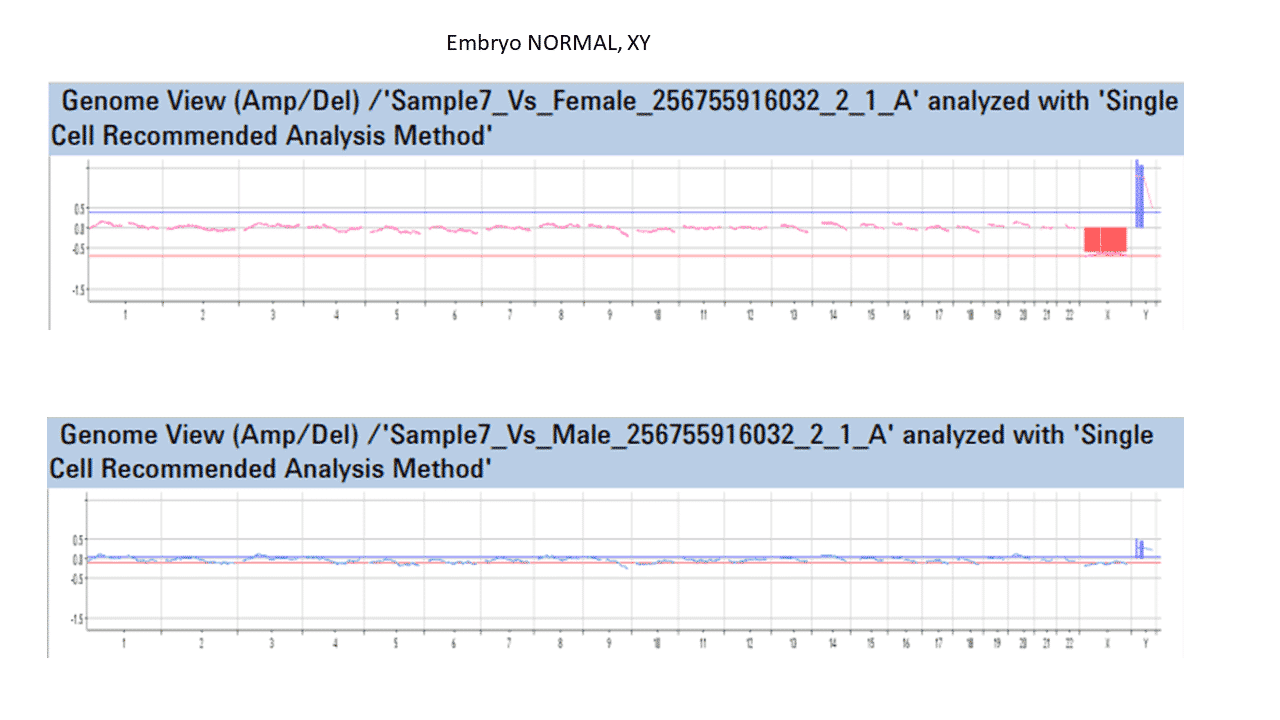This screenshot has height=720, width=1280.
Task: Select chromosome 2 label in Vs_Male chart
Action: pos(202,645)
